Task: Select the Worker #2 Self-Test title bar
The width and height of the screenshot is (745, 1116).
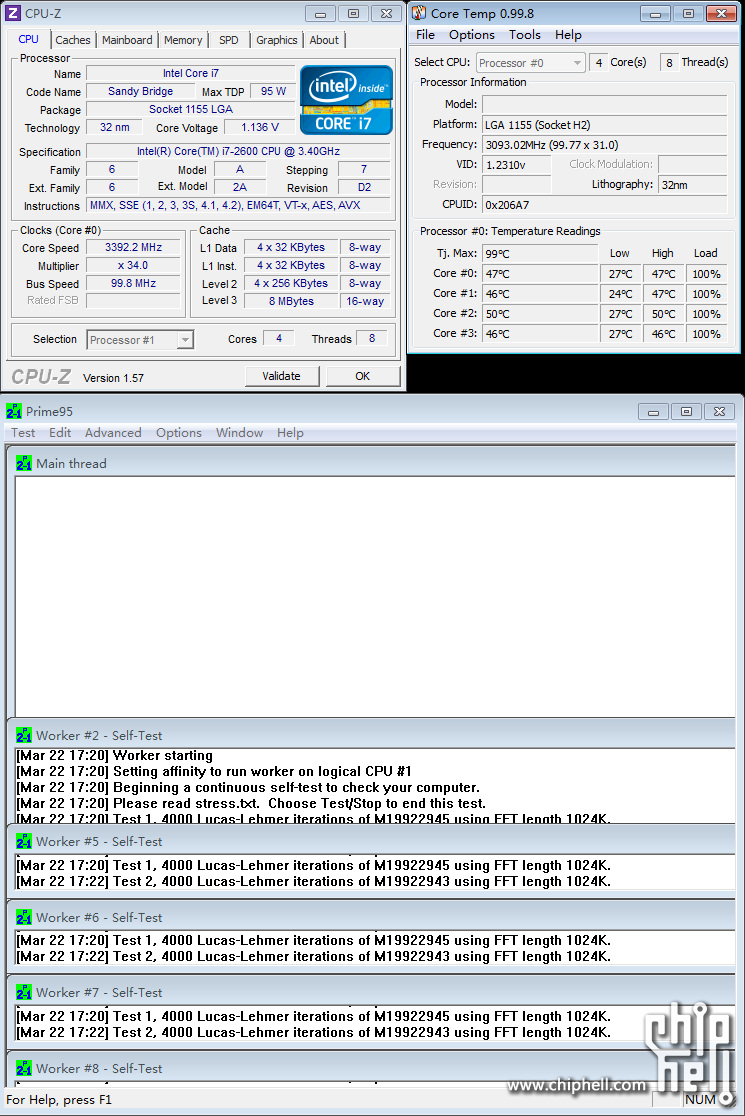Action: (x=371, y=735)
